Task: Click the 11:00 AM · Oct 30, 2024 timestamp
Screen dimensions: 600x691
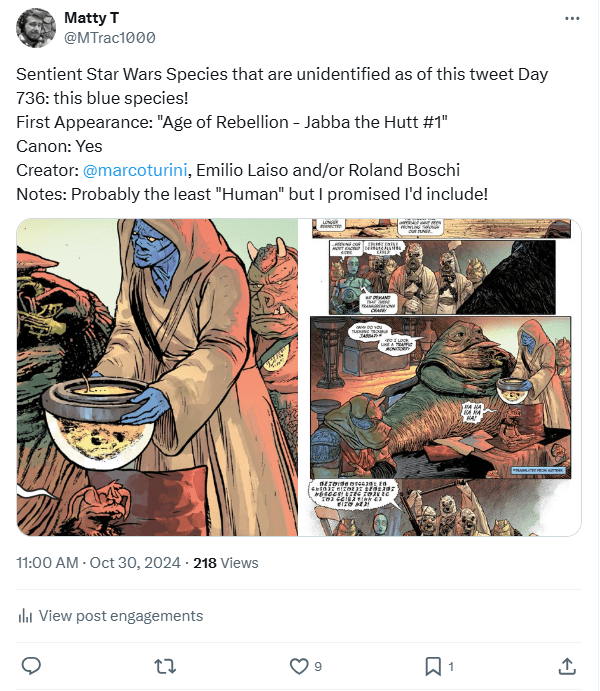Action: pos(100,563)
